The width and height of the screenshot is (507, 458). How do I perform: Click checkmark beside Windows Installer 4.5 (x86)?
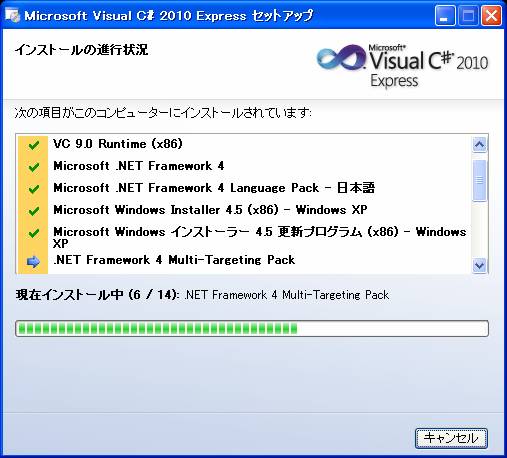[33, 211]
